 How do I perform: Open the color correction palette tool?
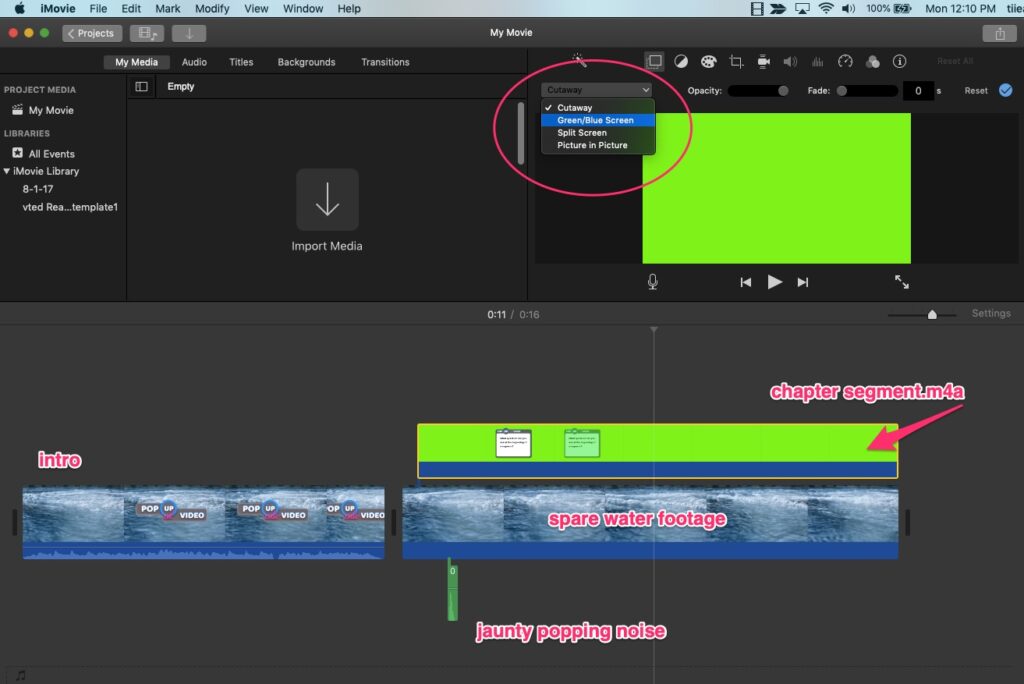[x=709, y=61]
